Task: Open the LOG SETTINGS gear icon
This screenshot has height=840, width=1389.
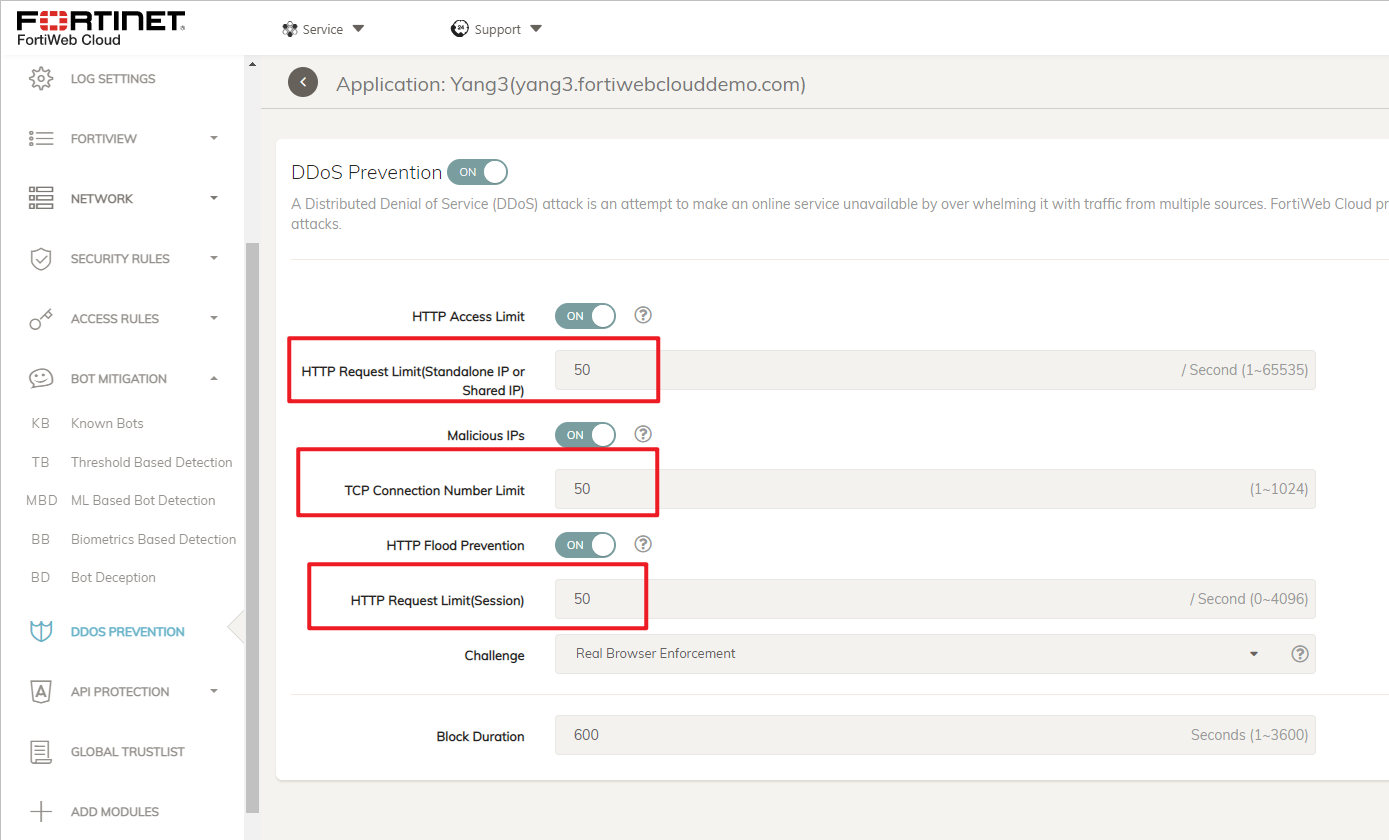Action: tap(40, 78)
